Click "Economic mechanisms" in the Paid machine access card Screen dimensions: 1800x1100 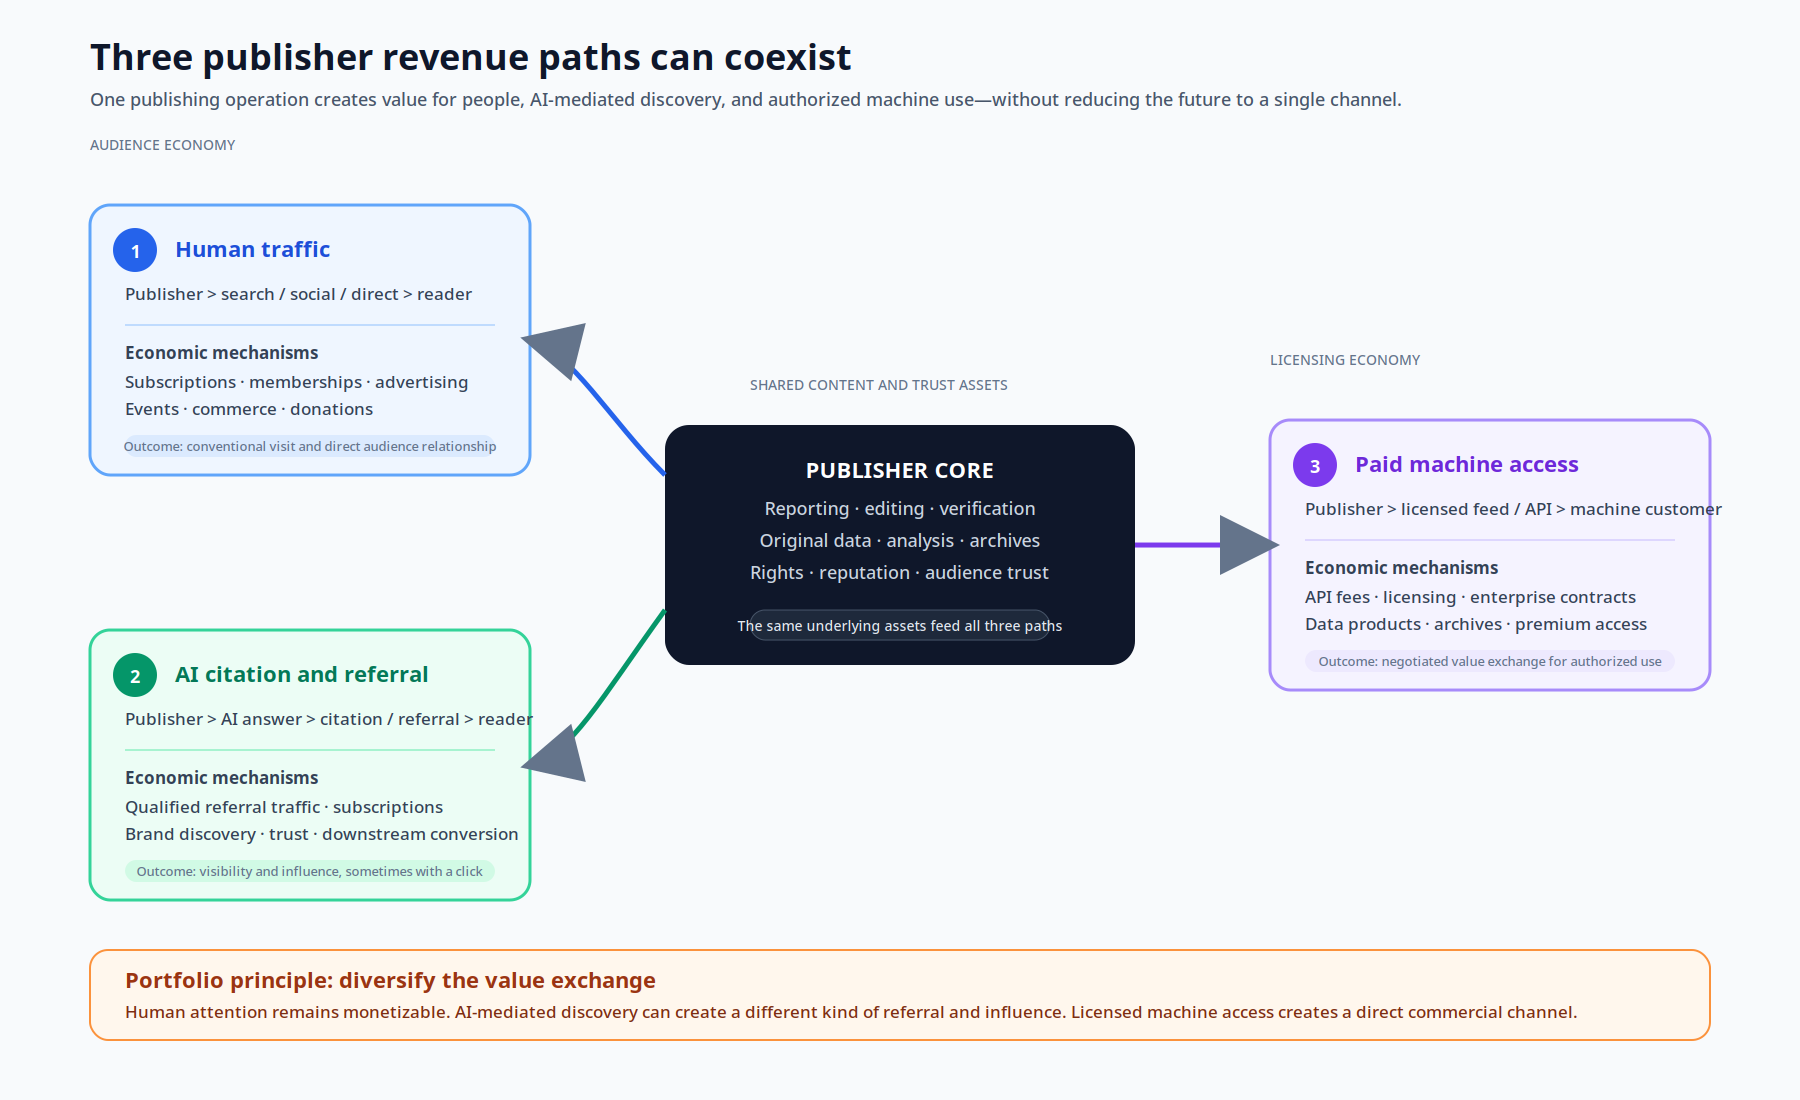coord(1402,568)
